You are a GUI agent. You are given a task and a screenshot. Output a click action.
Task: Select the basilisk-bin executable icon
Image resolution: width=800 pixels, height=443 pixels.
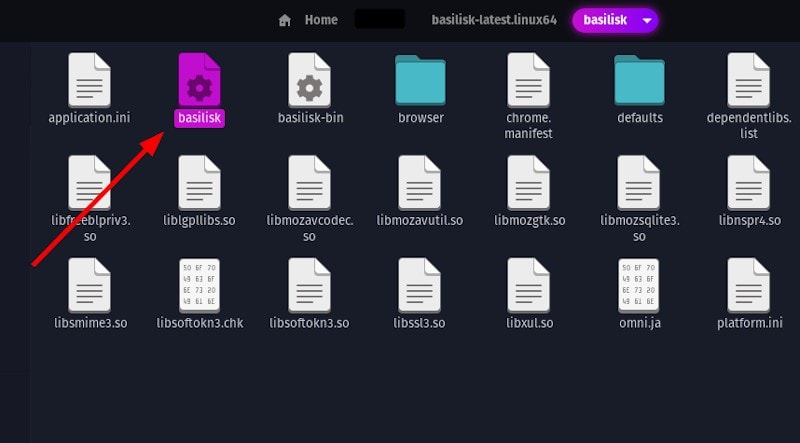pyautogui.click(x=309, y=80)
